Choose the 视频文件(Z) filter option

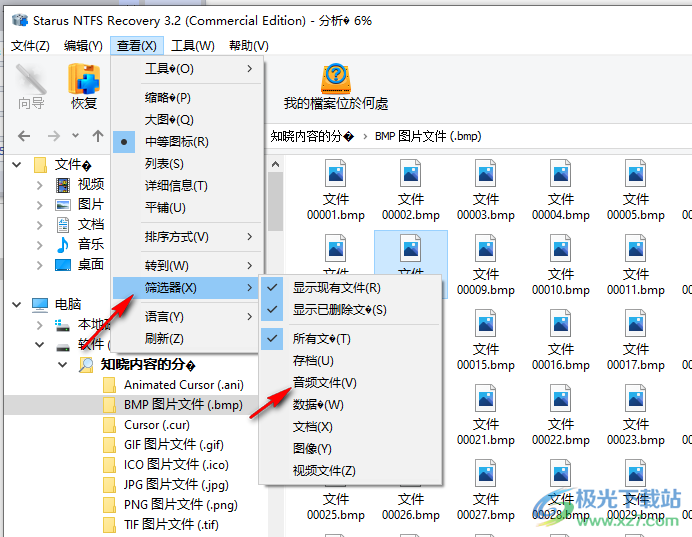351,471
